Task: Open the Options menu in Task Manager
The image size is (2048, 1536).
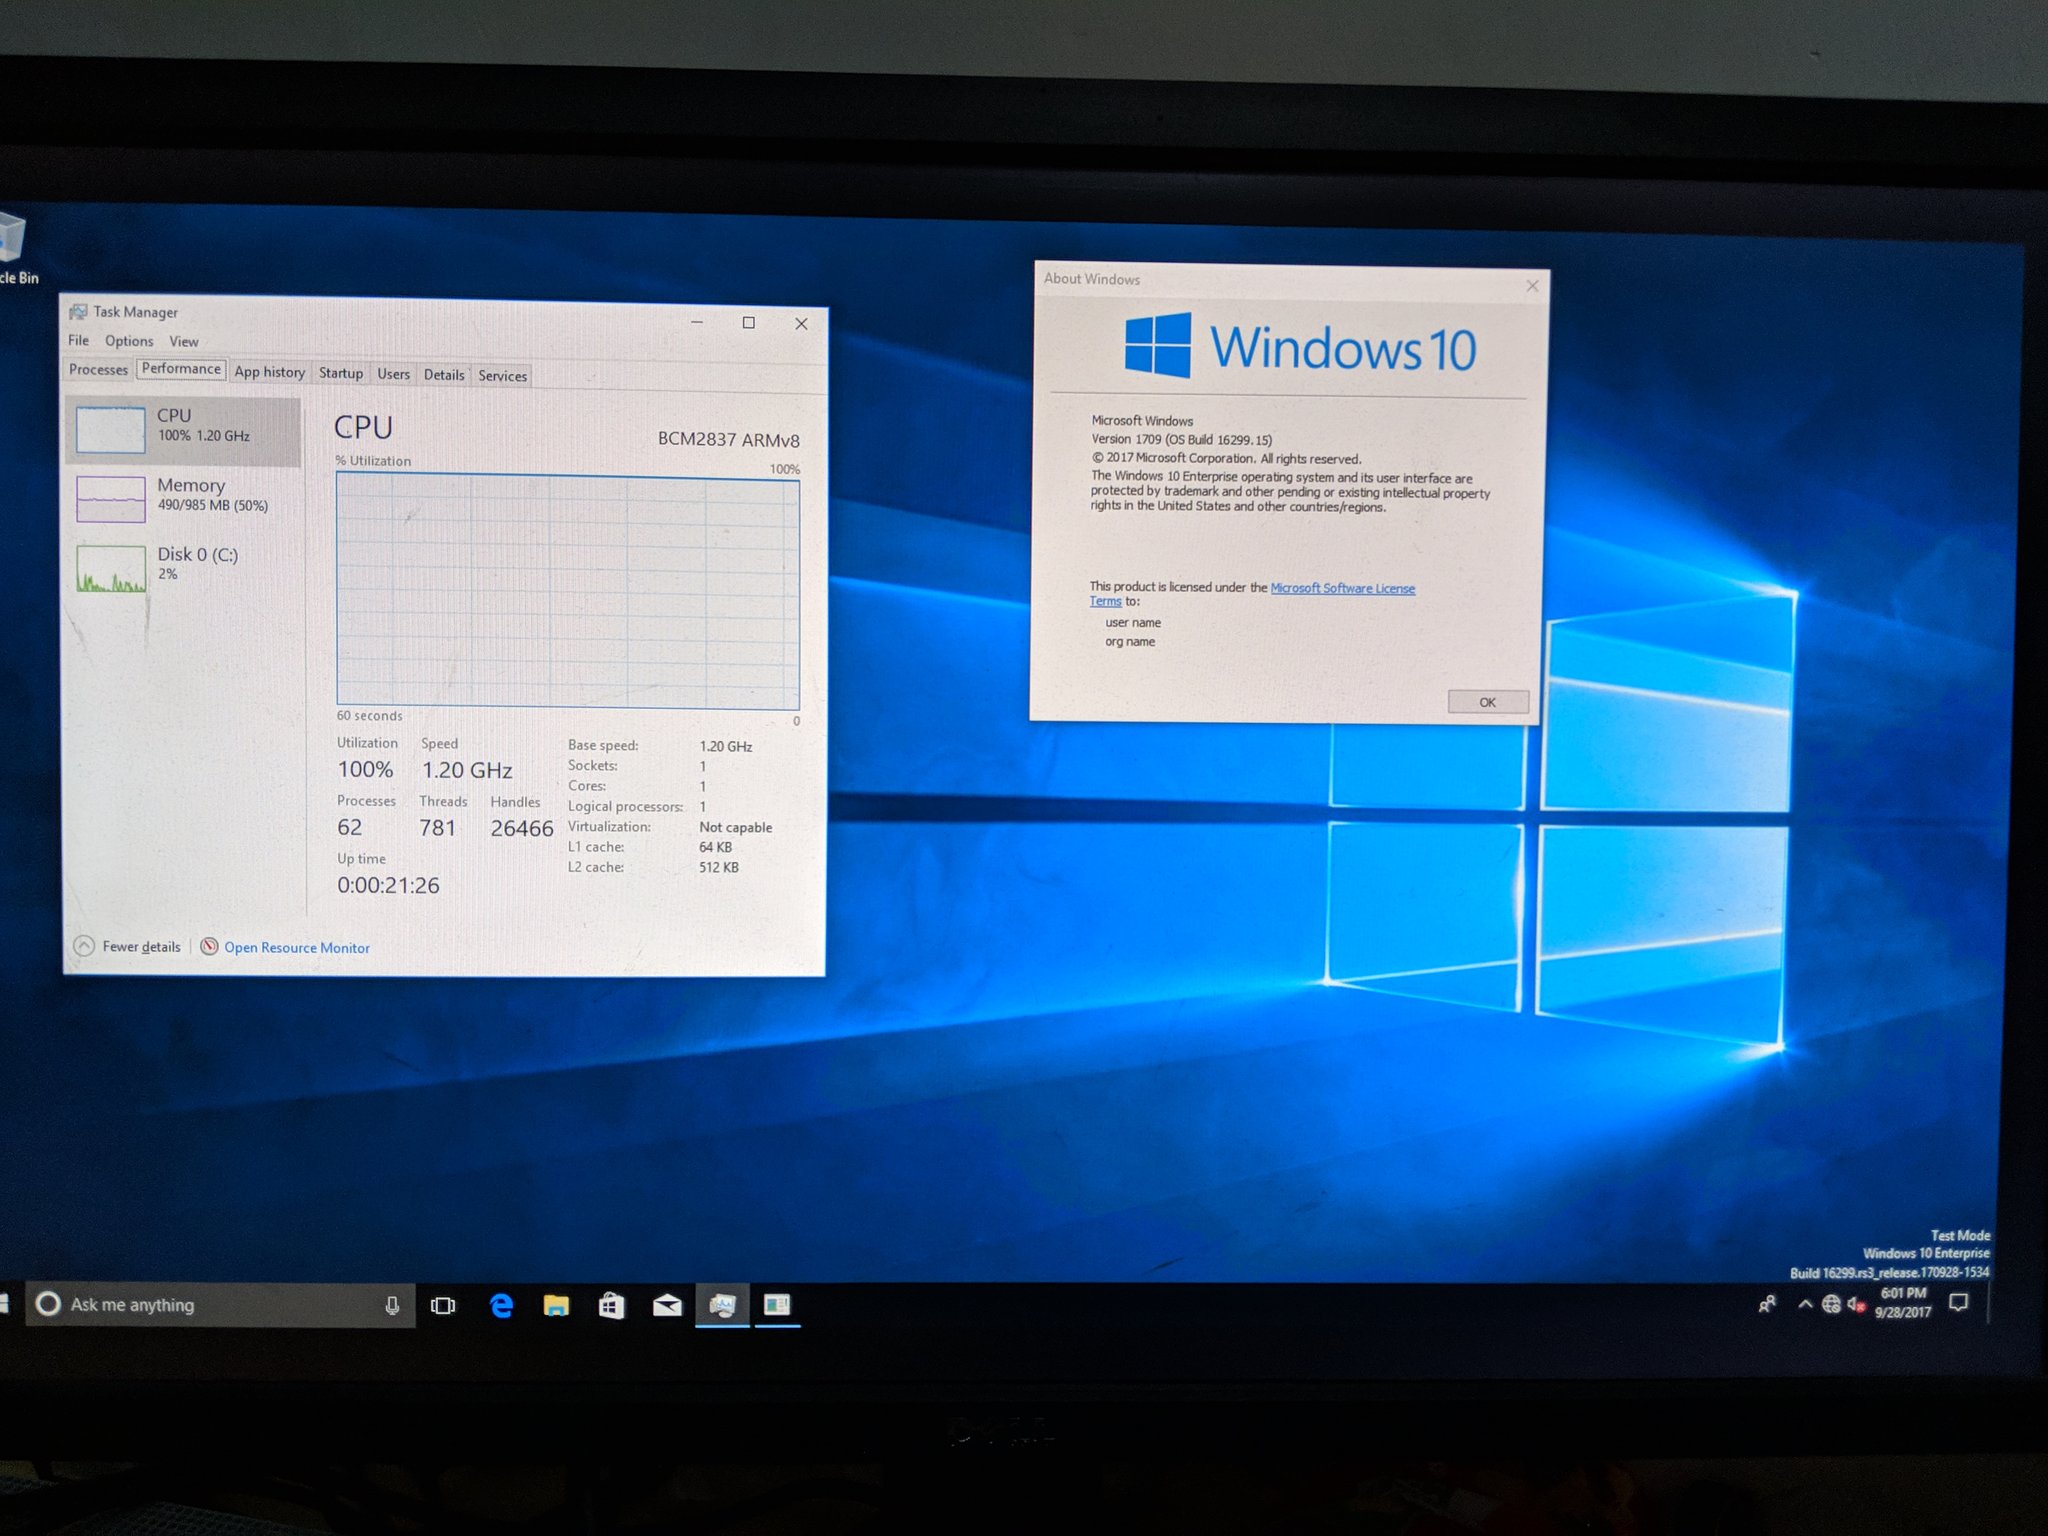Action: pos(128,341)
